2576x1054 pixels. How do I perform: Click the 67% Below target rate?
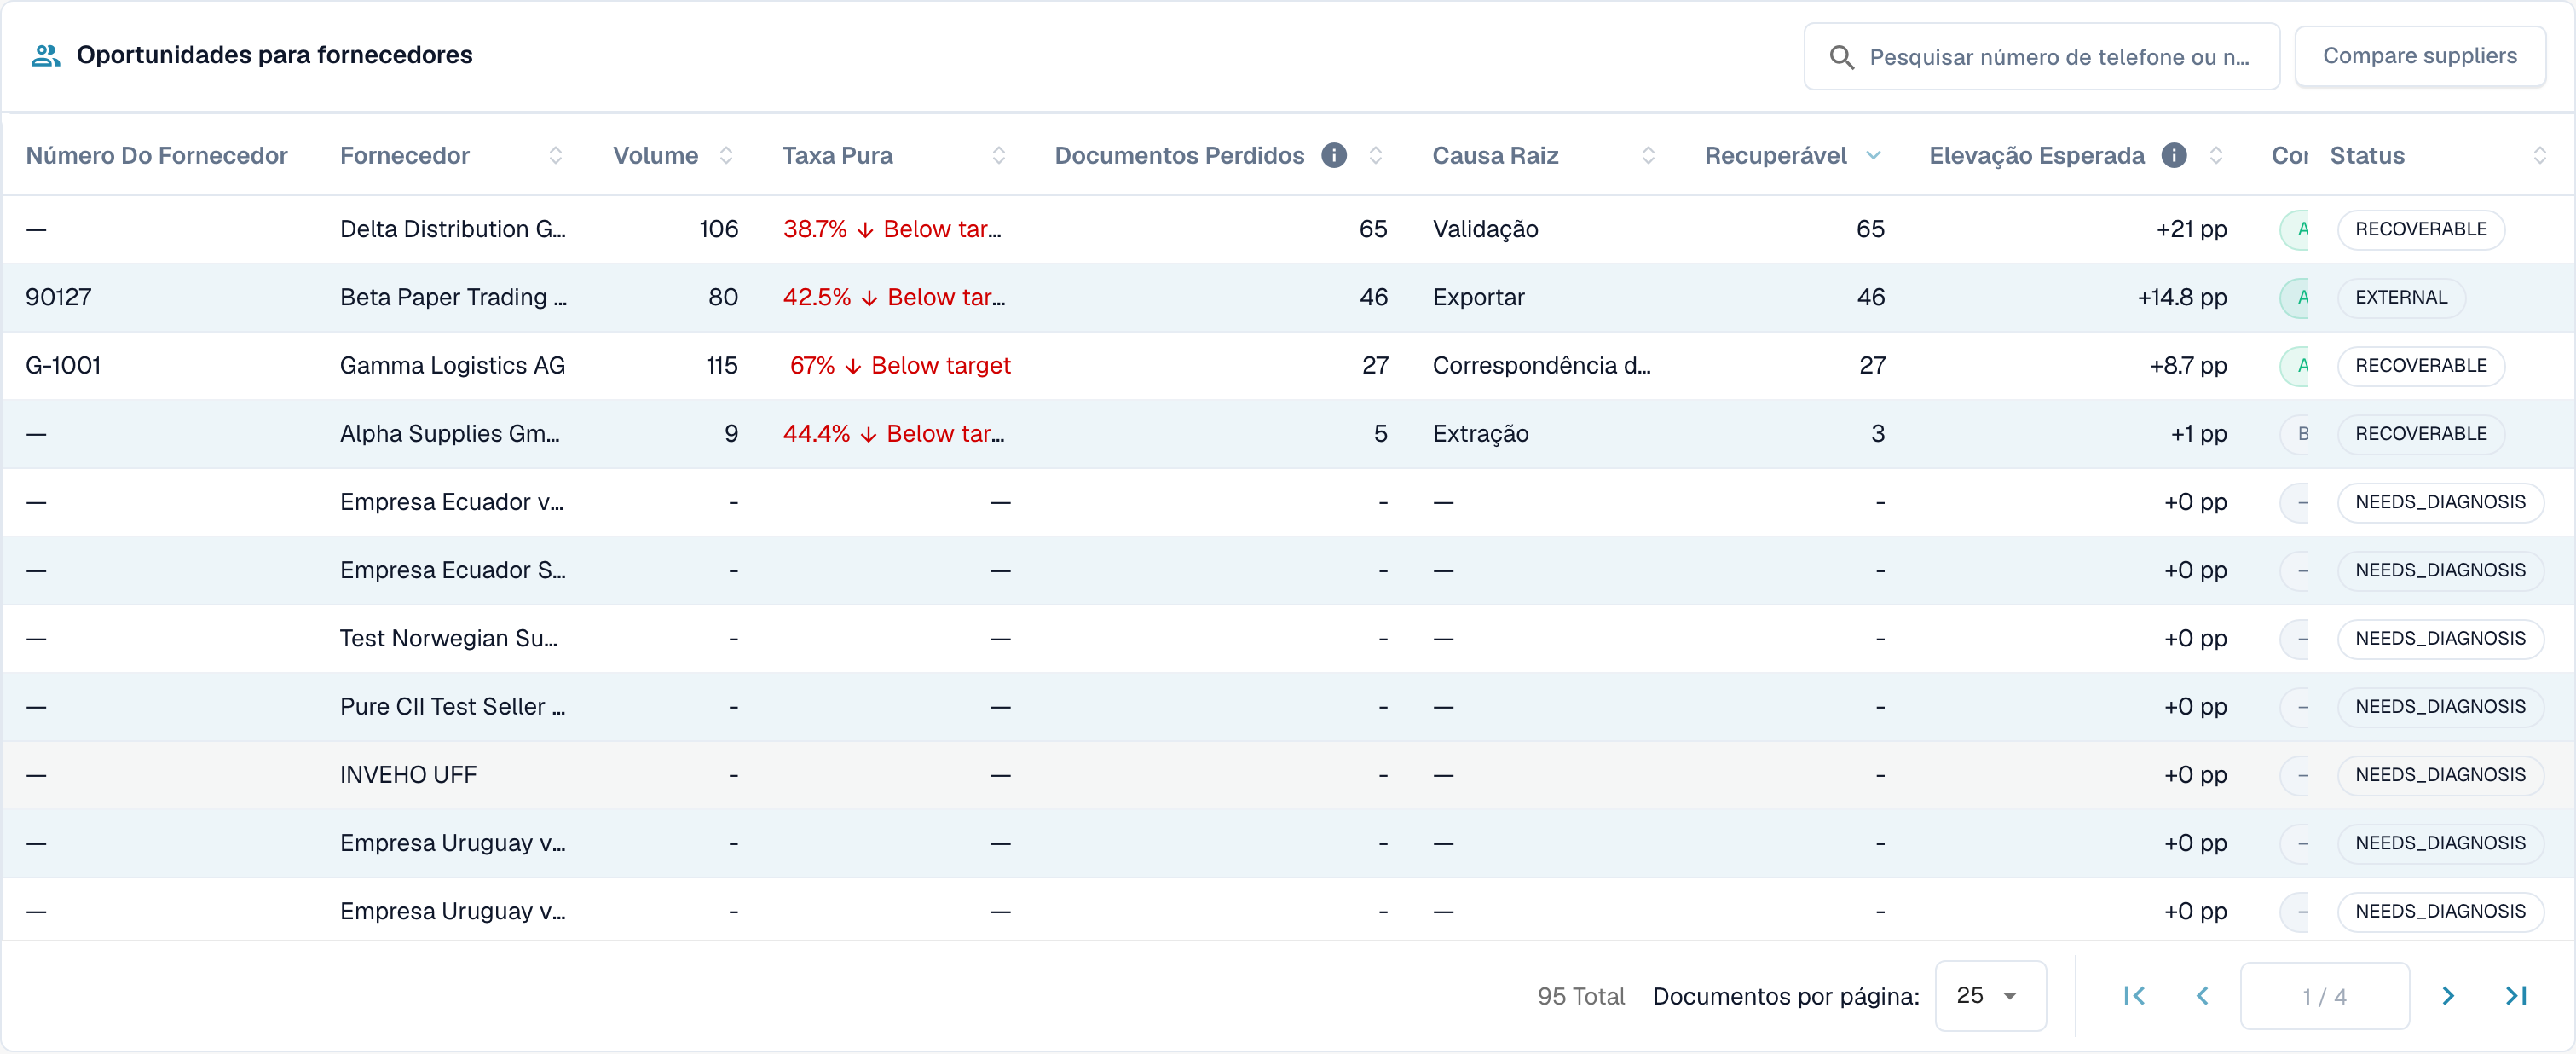[x=900, y=365]
